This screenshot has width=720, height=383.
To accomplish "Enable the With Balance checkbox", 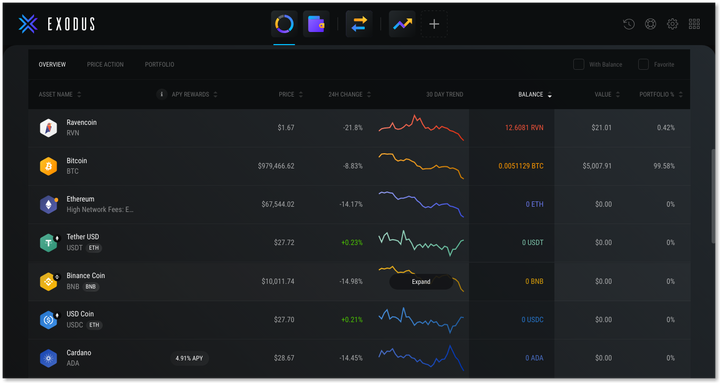I will 579,64.
